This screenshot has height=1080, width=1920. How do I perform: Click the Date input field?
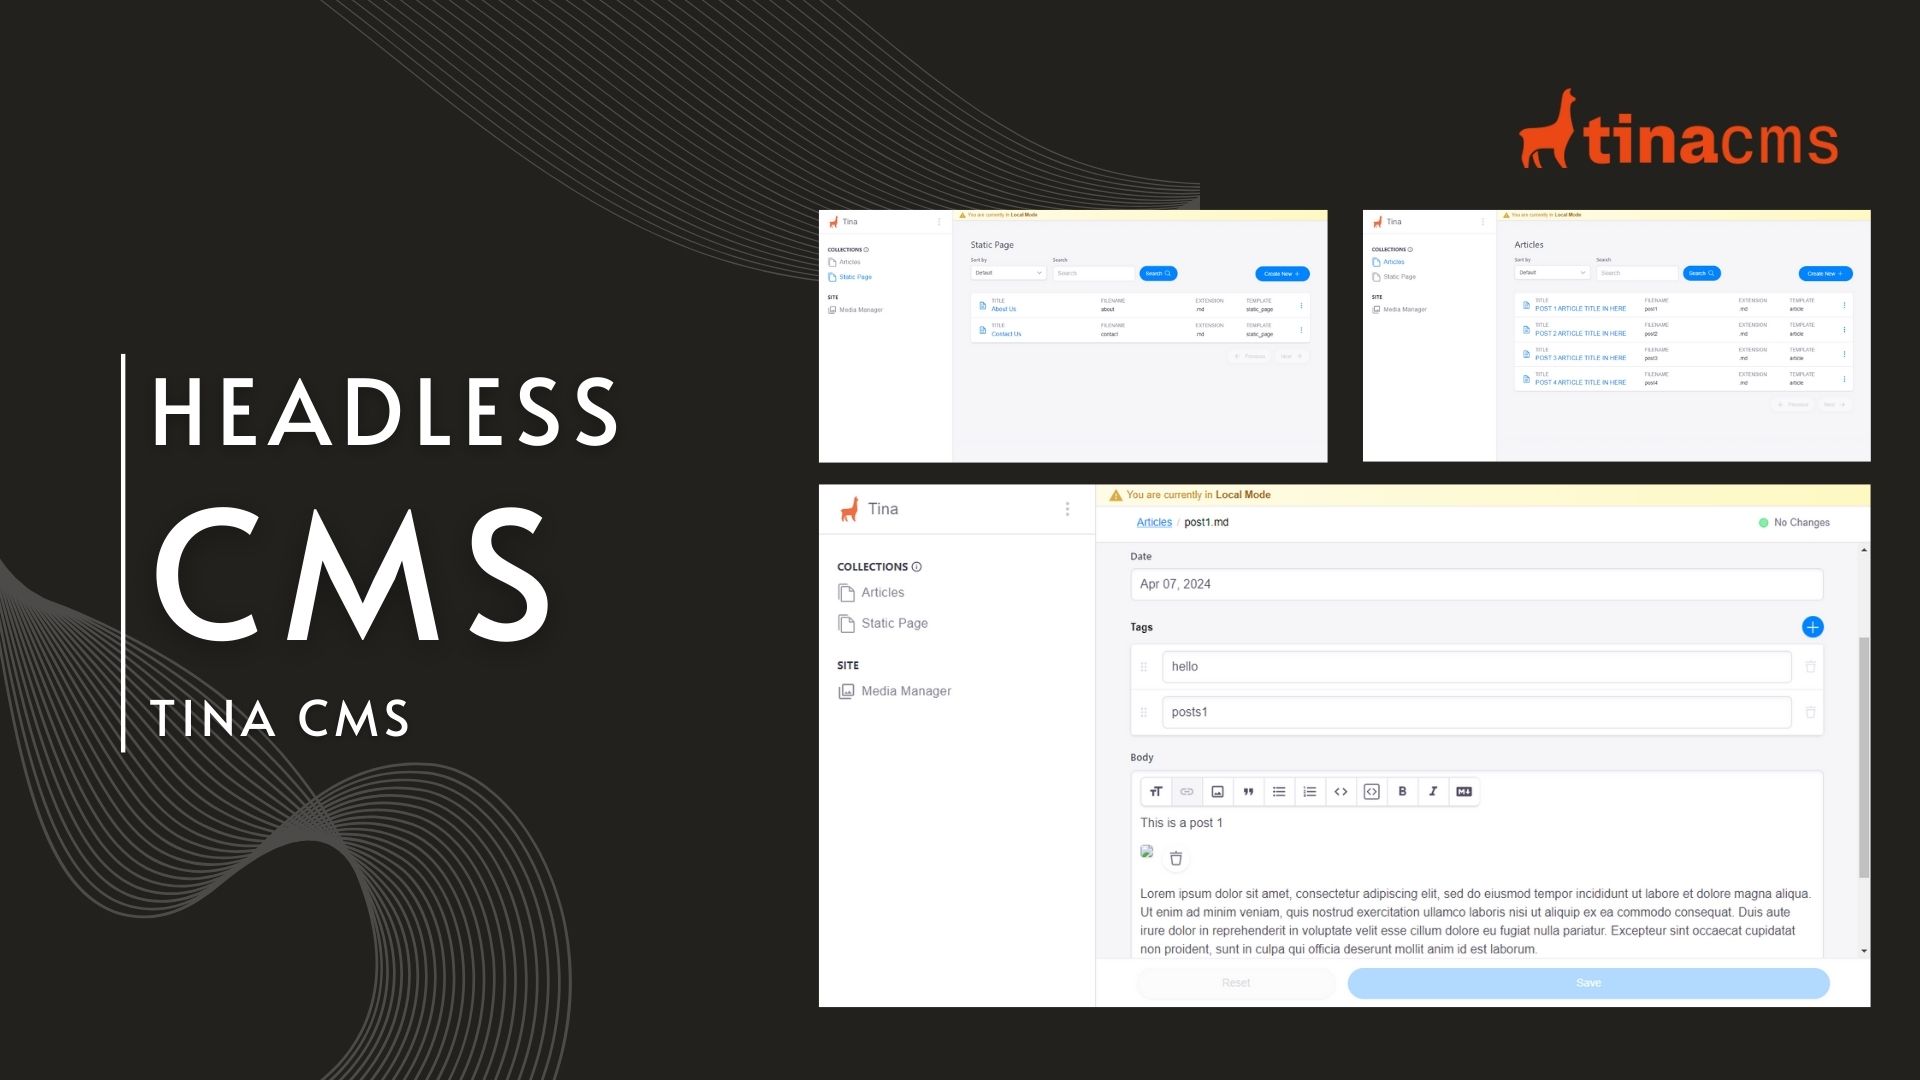click(x=1478, y=584)
